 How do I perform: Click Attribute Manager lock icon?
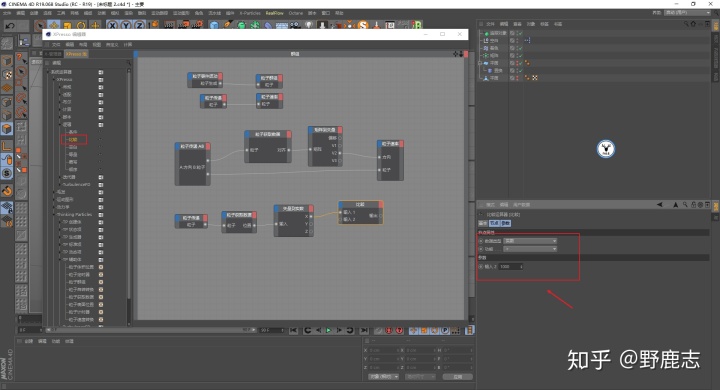(x=693, y=205)
